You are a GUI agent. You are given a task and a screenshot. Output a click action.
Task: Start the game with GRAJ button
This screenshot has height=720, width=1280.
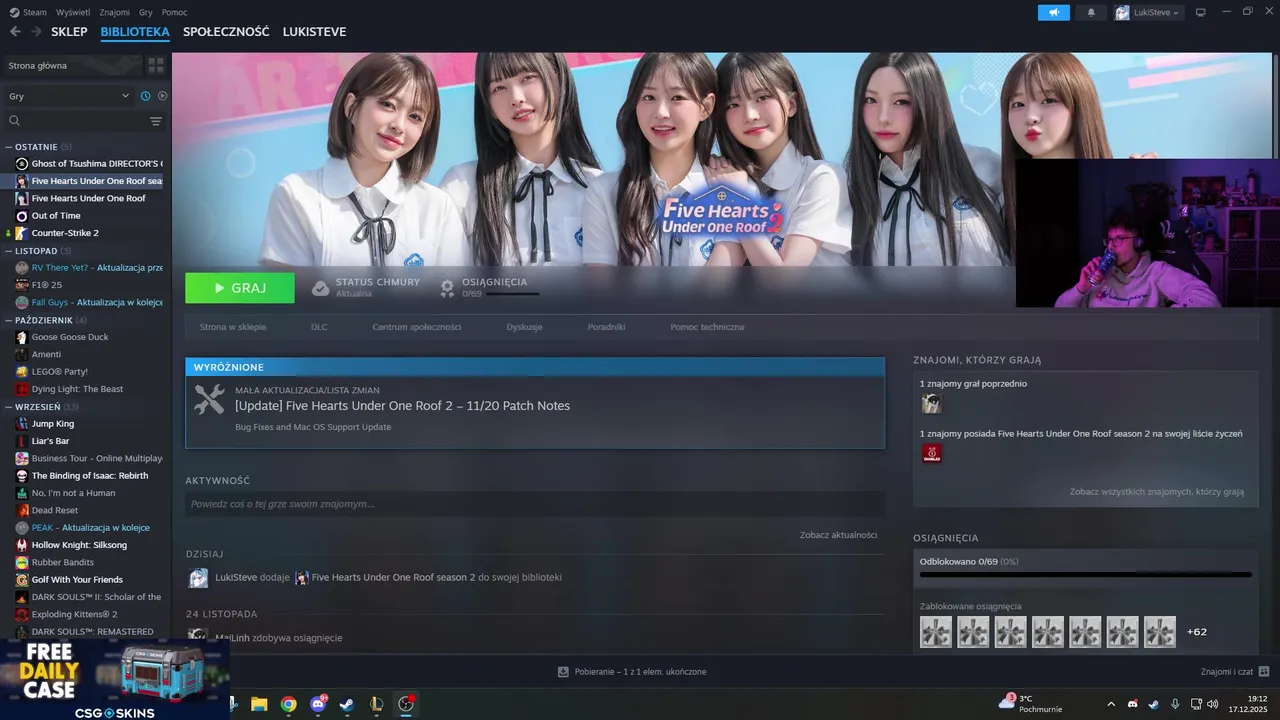pyautogui.click(x=240, y=288)
